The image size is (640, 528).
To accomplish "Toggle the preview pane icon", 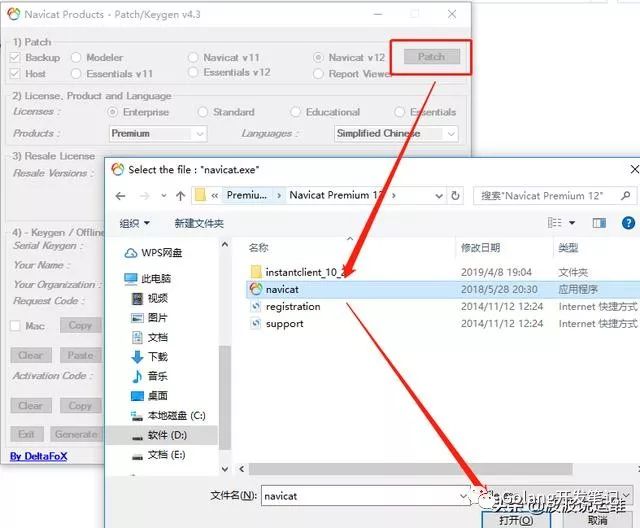I will (599, 223).
